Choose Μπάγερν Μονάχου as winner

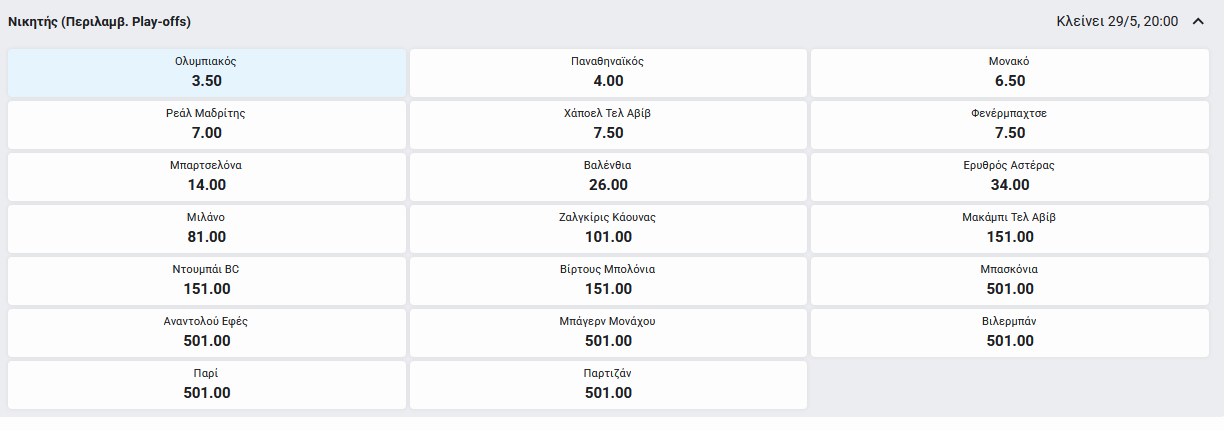[608, 332]
